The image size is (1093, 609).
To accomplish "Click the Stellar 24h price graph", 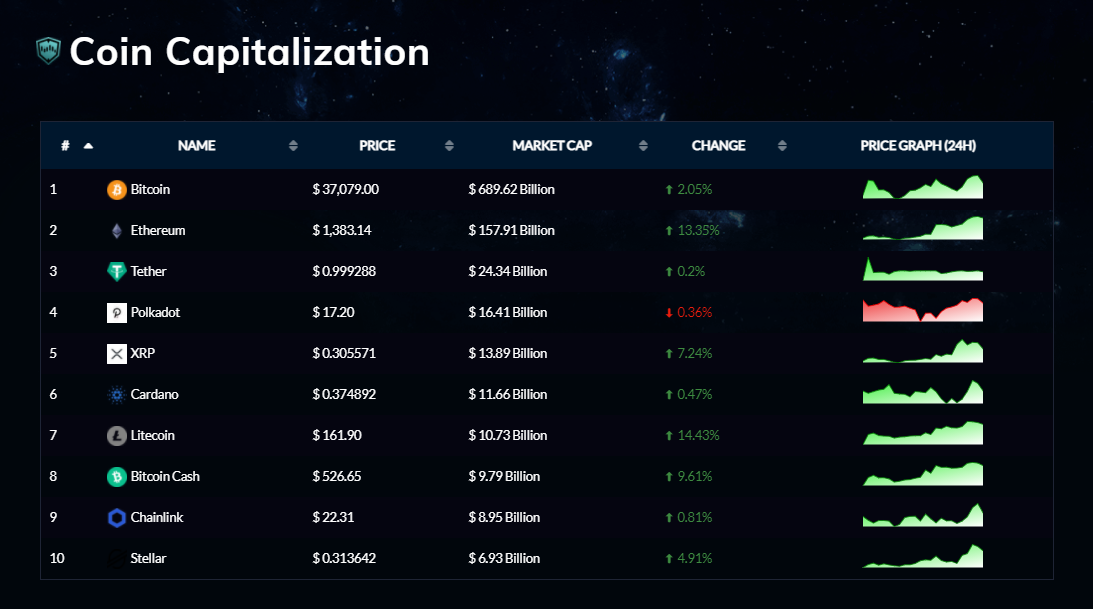I will (923, 556).
